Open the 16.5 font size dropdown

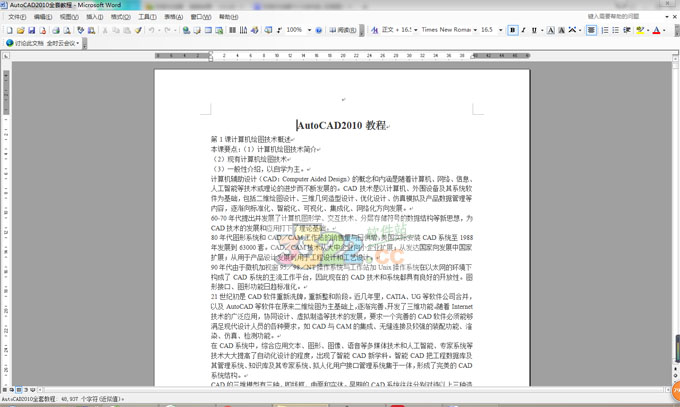tap(500, 30)
